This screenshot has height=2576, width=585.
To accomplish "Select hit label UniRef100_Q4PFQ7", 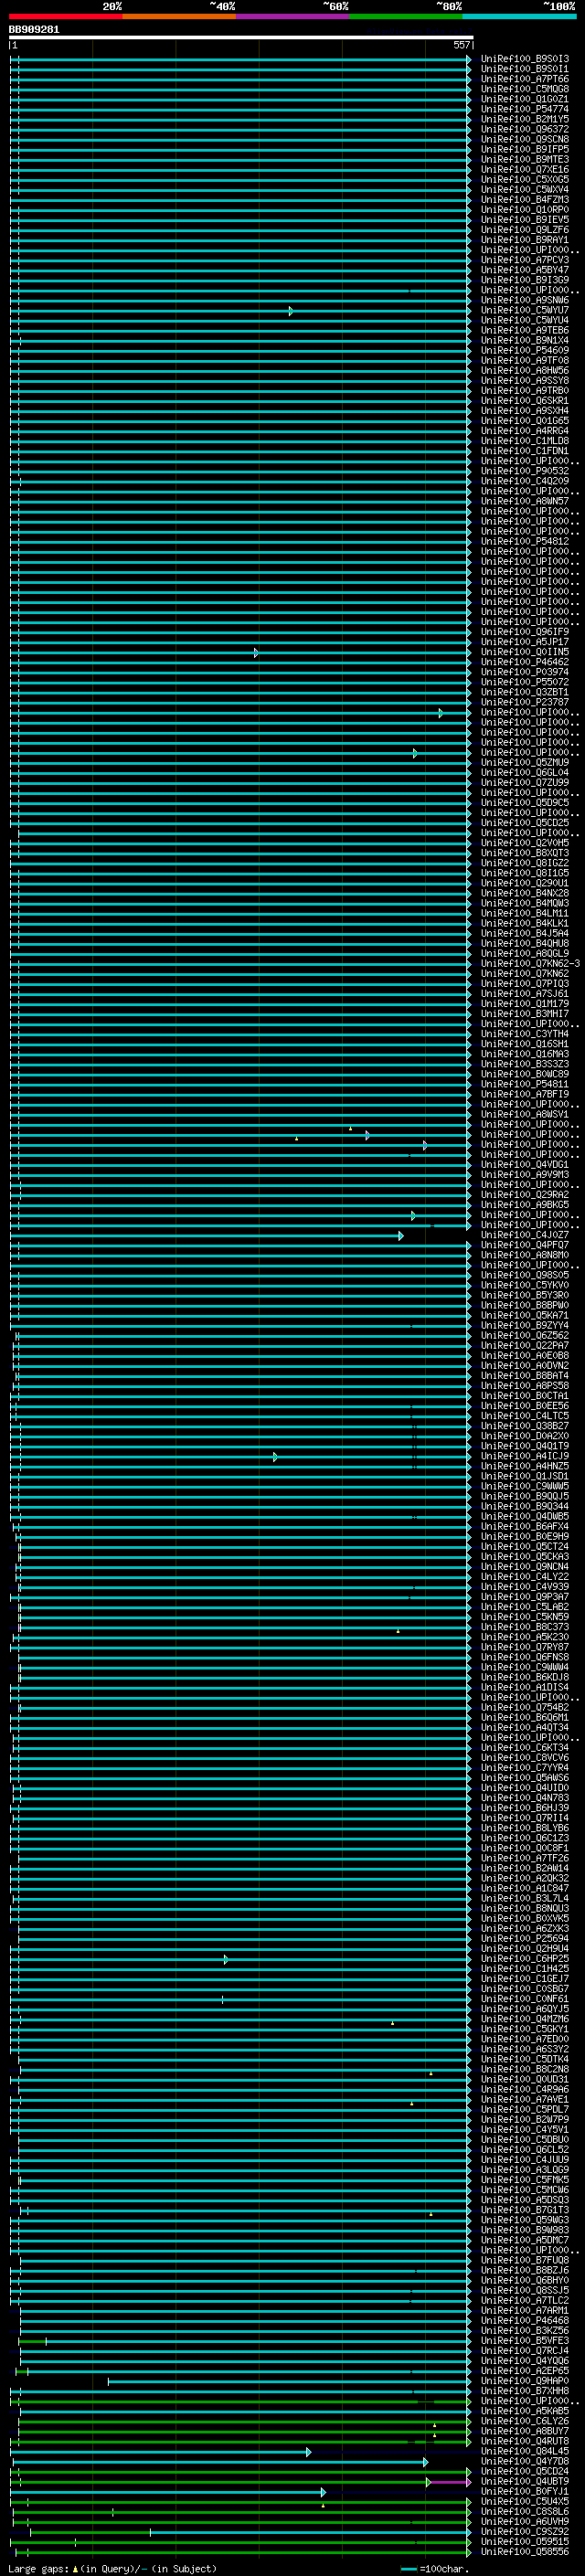I will click(x=524, y=1245).
